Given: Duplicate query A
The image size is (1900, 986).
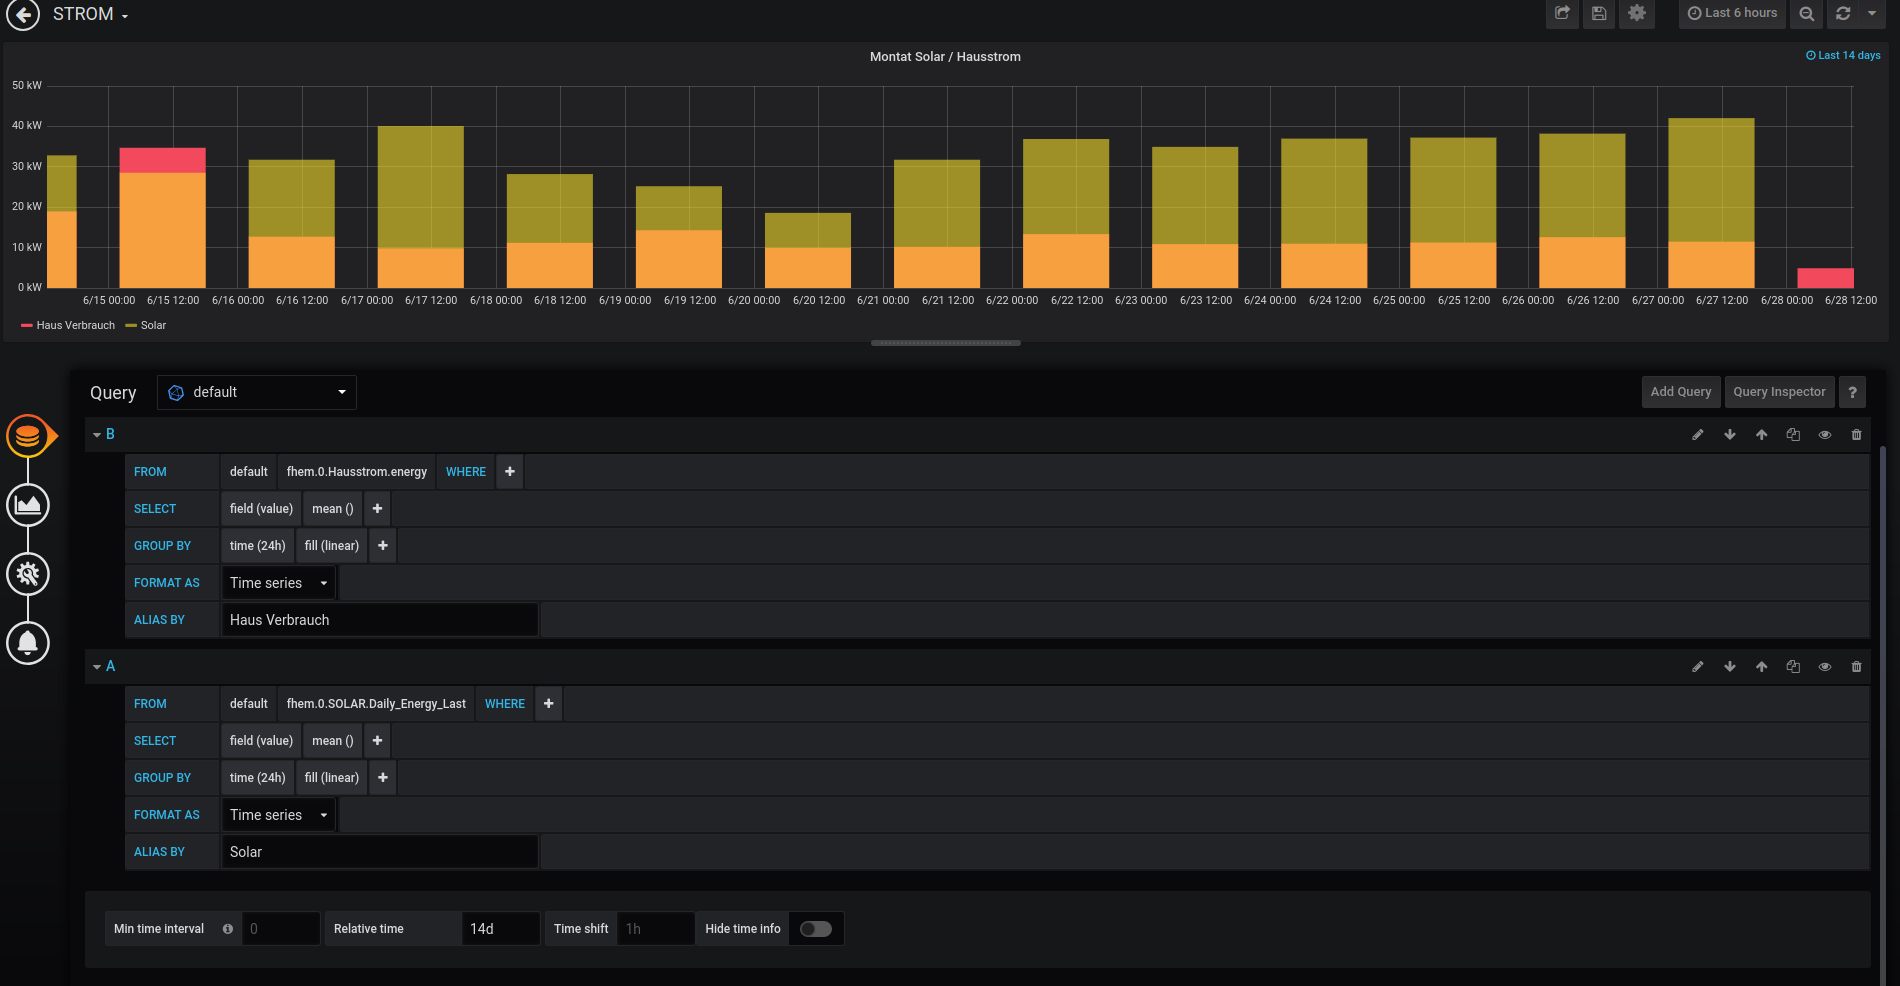Looking at the screenshot, I should pos(1793,667).
